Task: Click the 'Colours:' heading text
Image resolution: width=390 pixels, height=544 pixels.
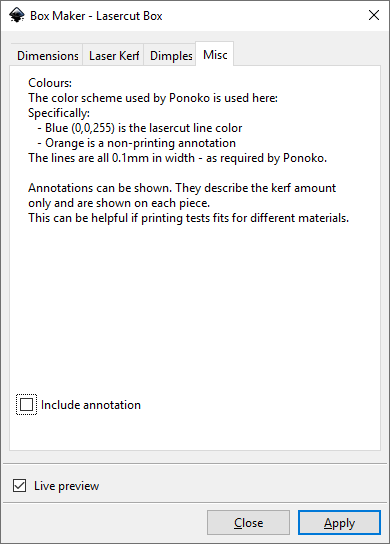Action: coord(50,83)
